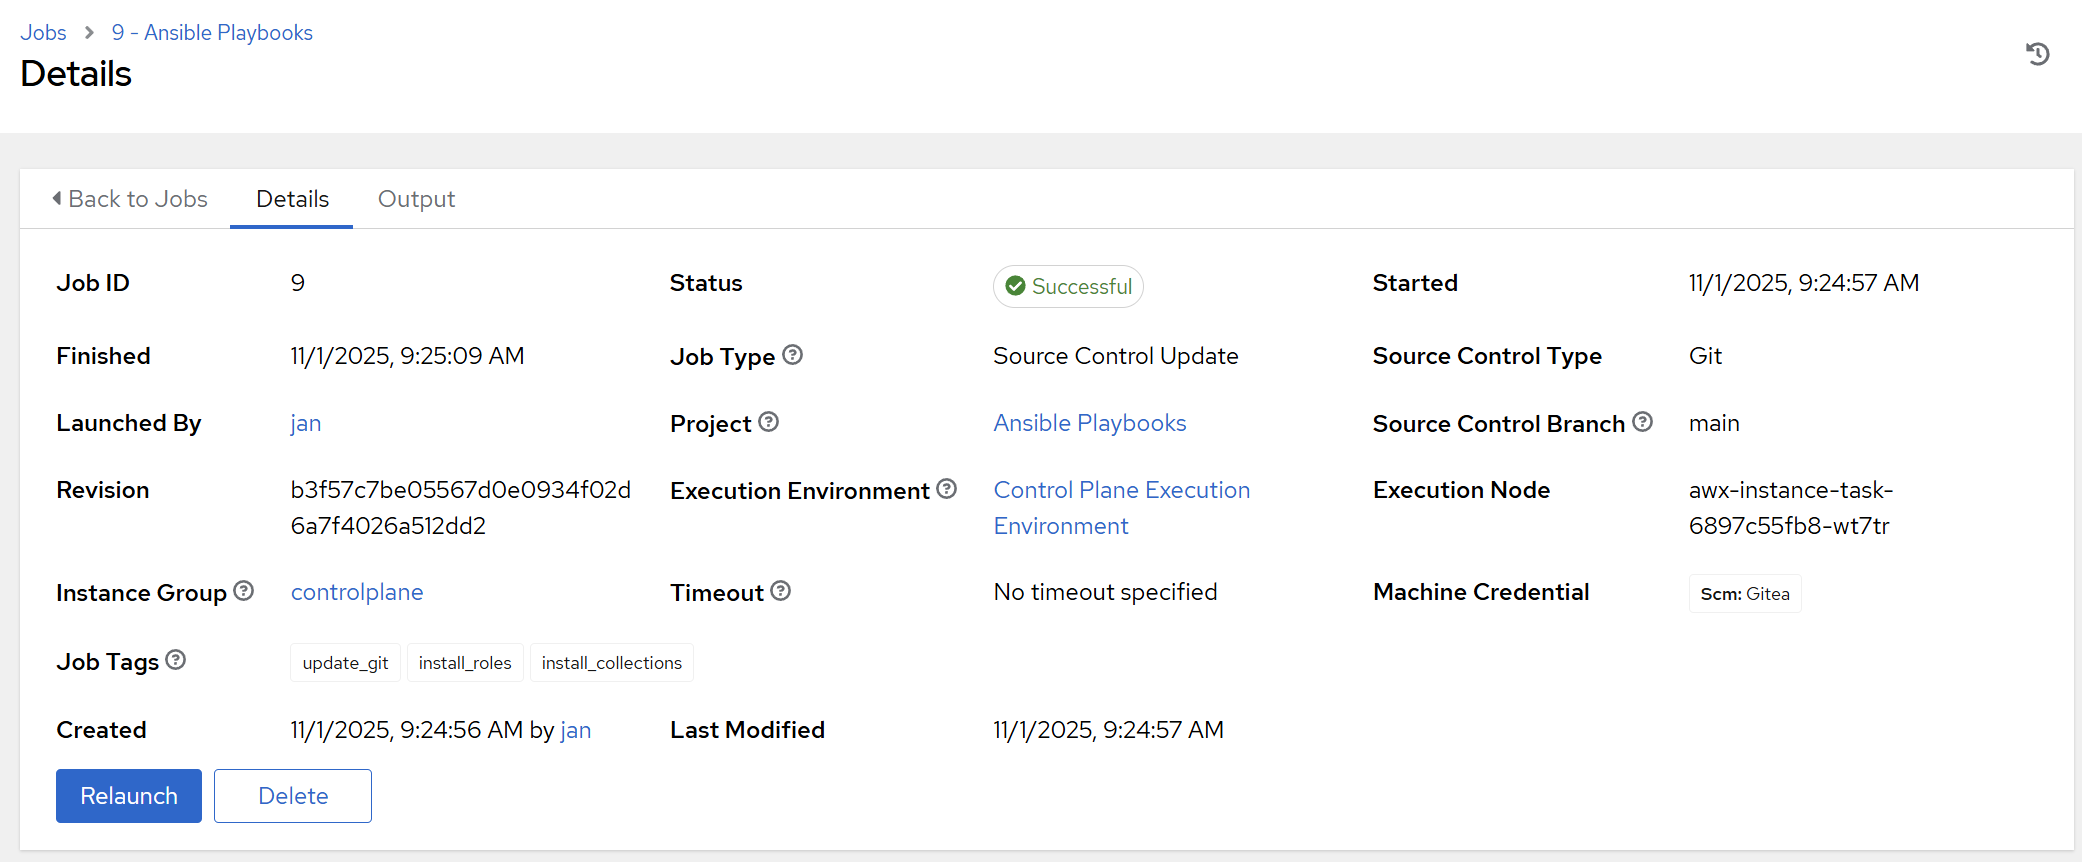Screen dimensions: 2082x862
Task: Open the Timeout help icon
Action: point(781,591)
